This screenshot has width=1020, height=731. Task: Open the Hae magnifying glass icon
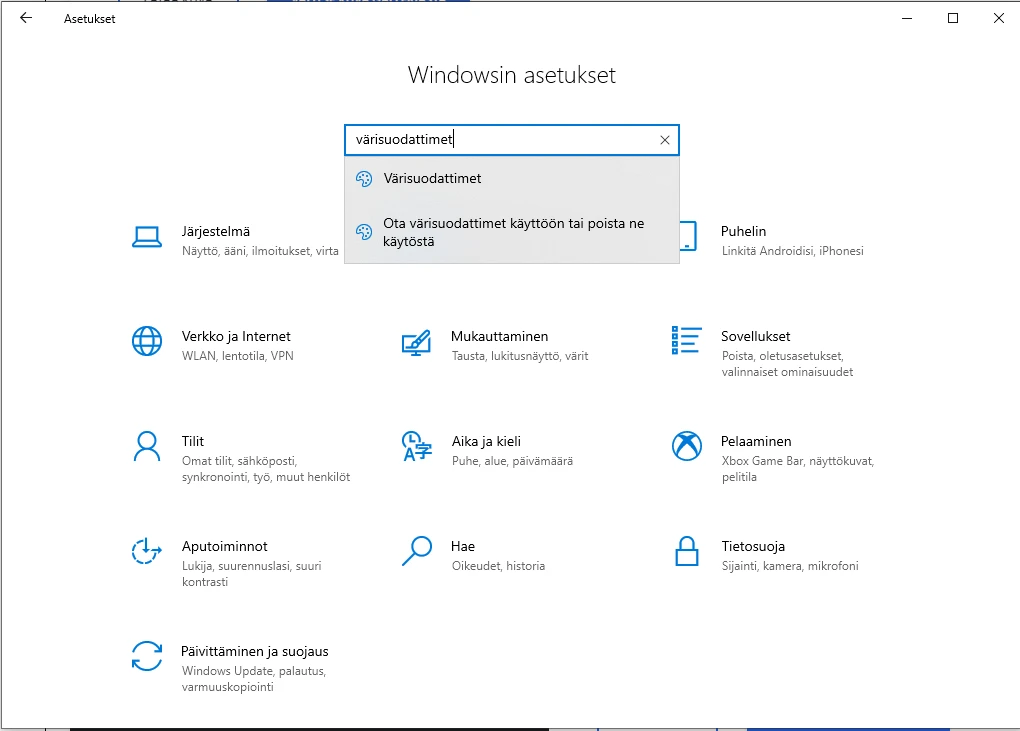point(416,551)
